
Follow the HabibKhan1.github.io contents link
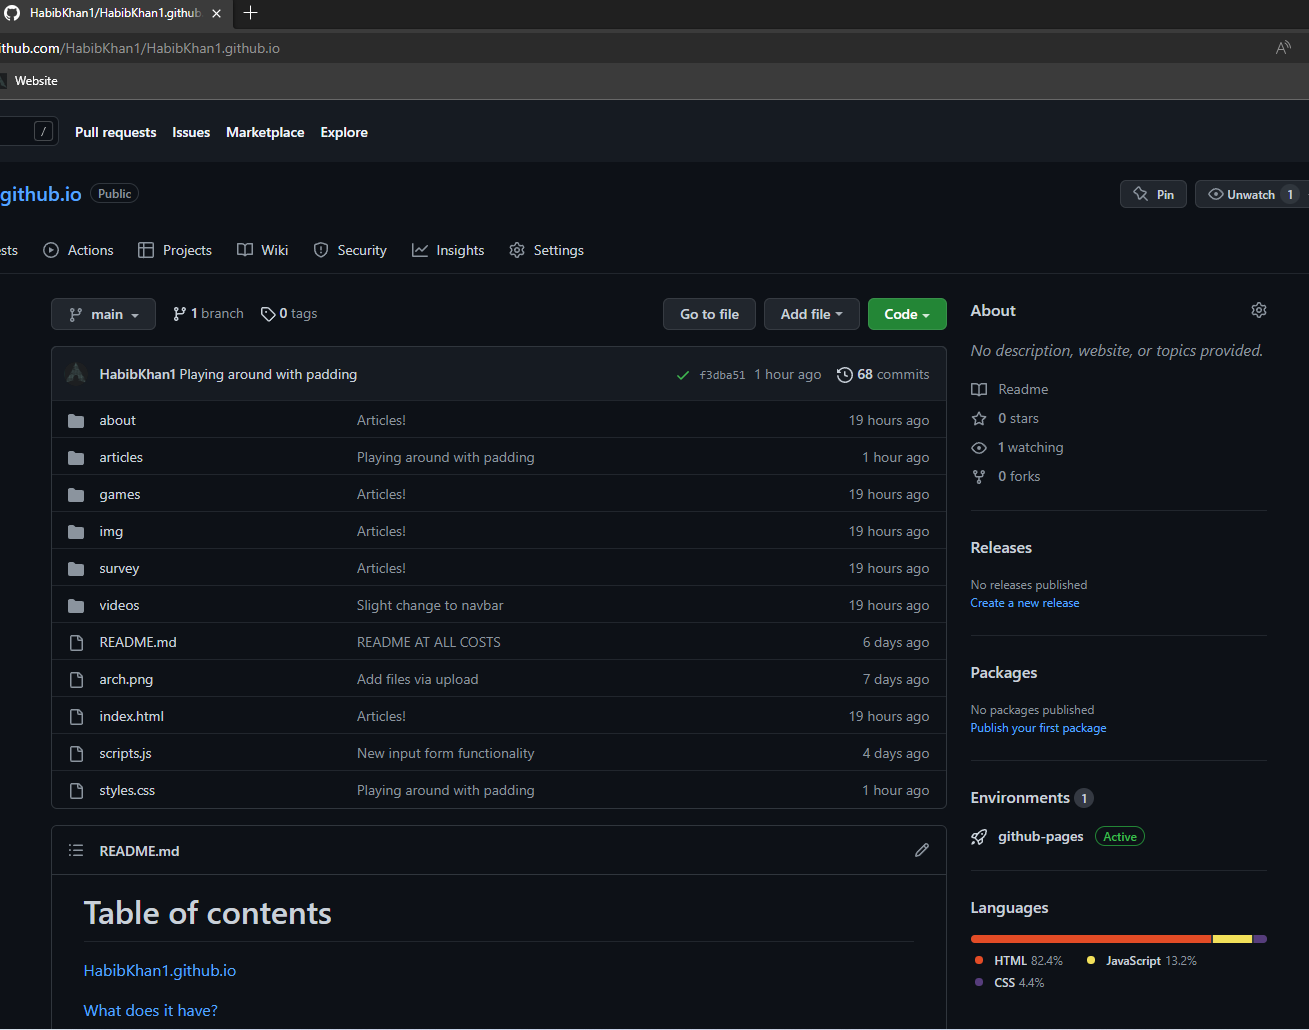[160, 971]
